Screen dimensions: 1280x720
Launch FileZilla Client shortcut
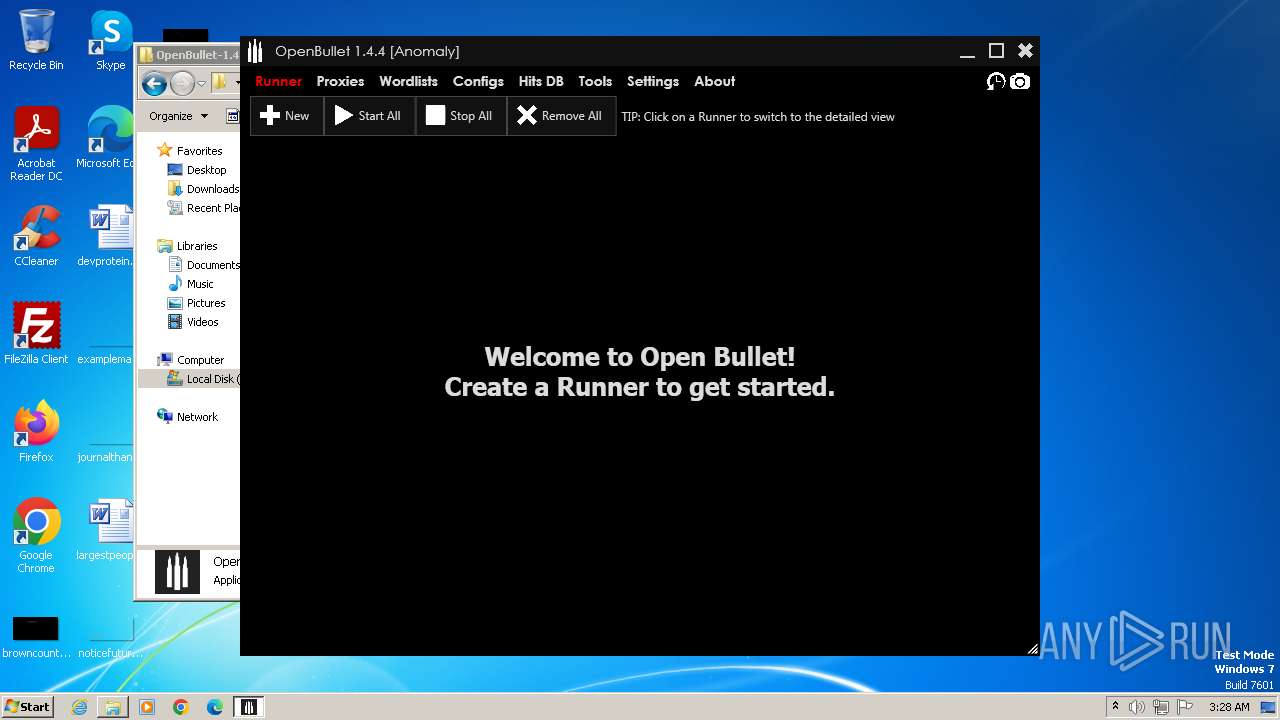point(36,334)
